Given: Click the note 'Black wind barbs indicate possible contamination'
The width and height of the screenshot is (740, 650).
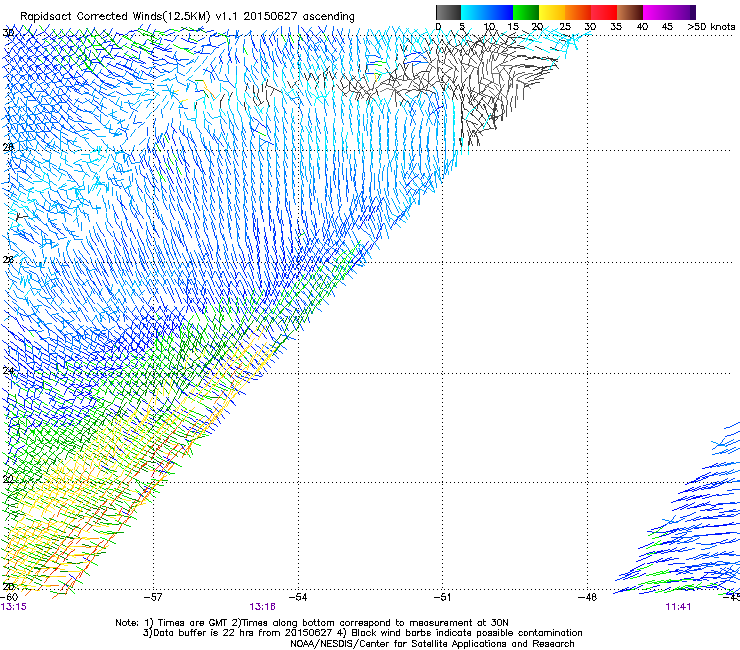Looking at the screenshot, I should (x=467, y=633).
